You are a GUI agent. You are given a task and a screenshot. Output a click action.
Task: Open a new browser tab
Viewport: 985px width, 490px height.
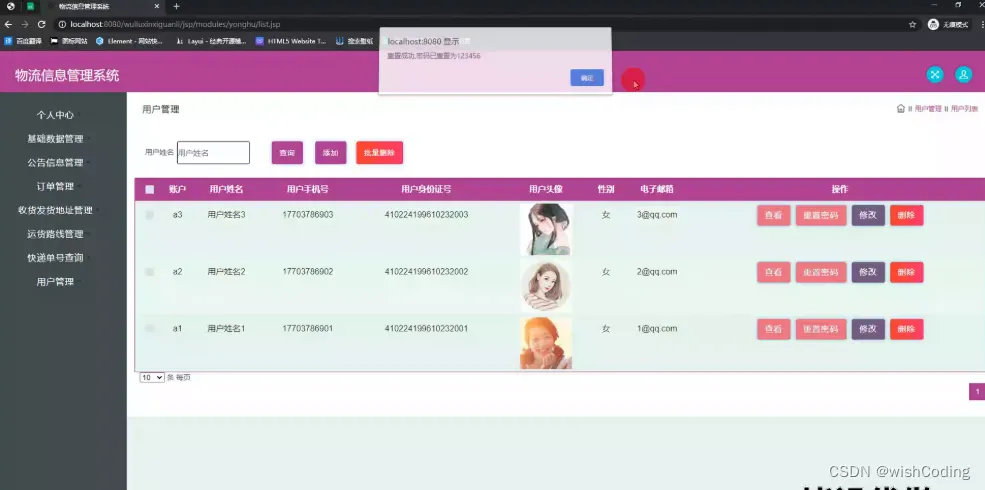[177, 6]
